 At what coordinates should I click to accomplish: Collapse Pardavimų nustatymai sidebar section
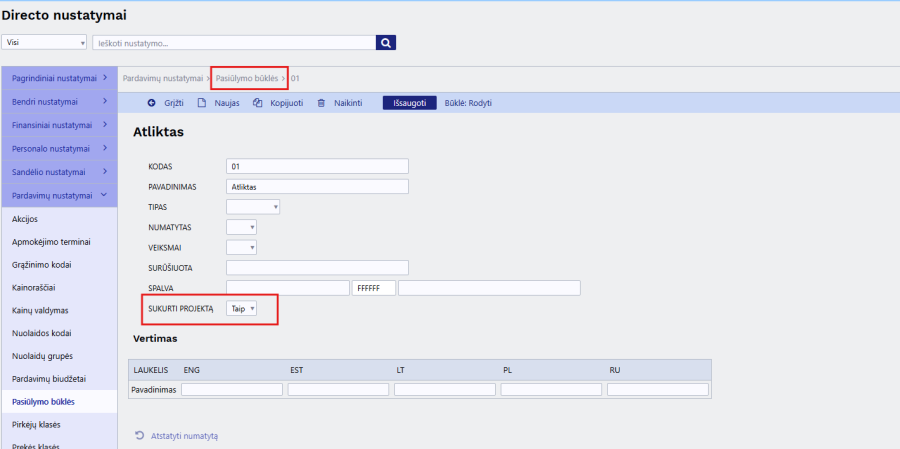point(59,195)
